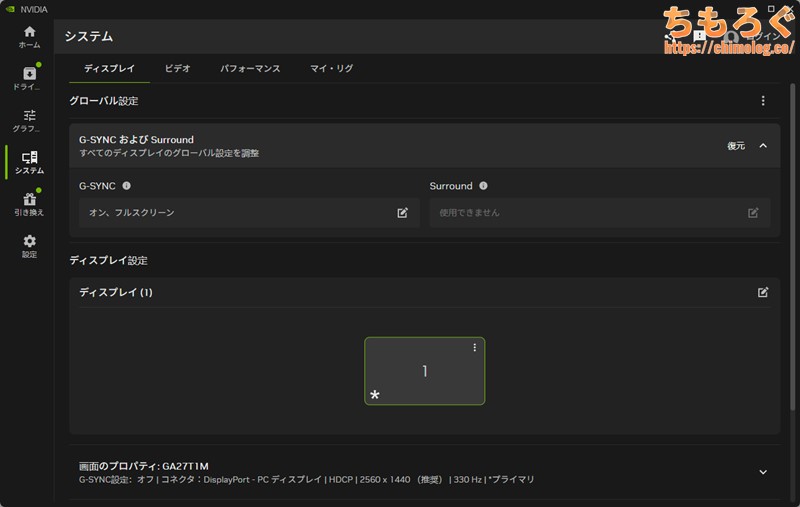Select the システム sidebar icon

tap(29, 162)
